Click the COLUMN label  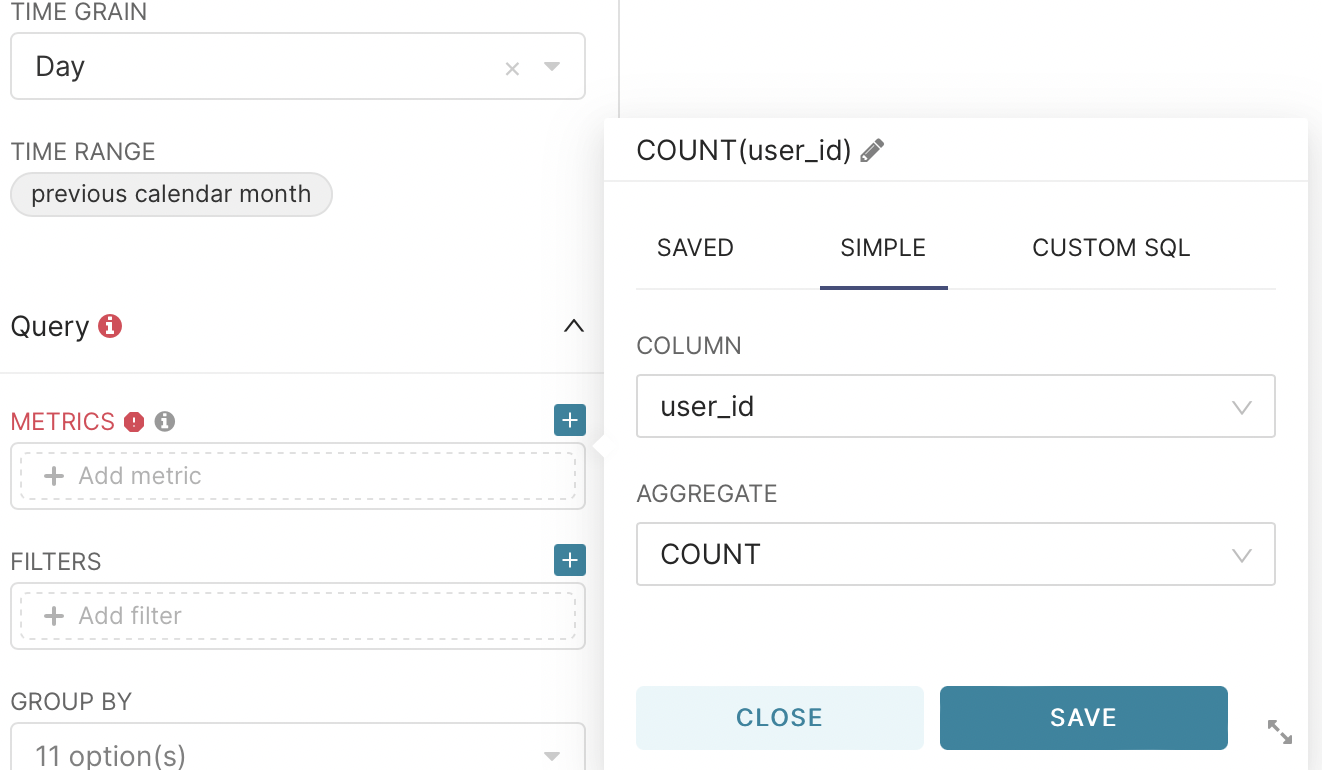(689, 346)
